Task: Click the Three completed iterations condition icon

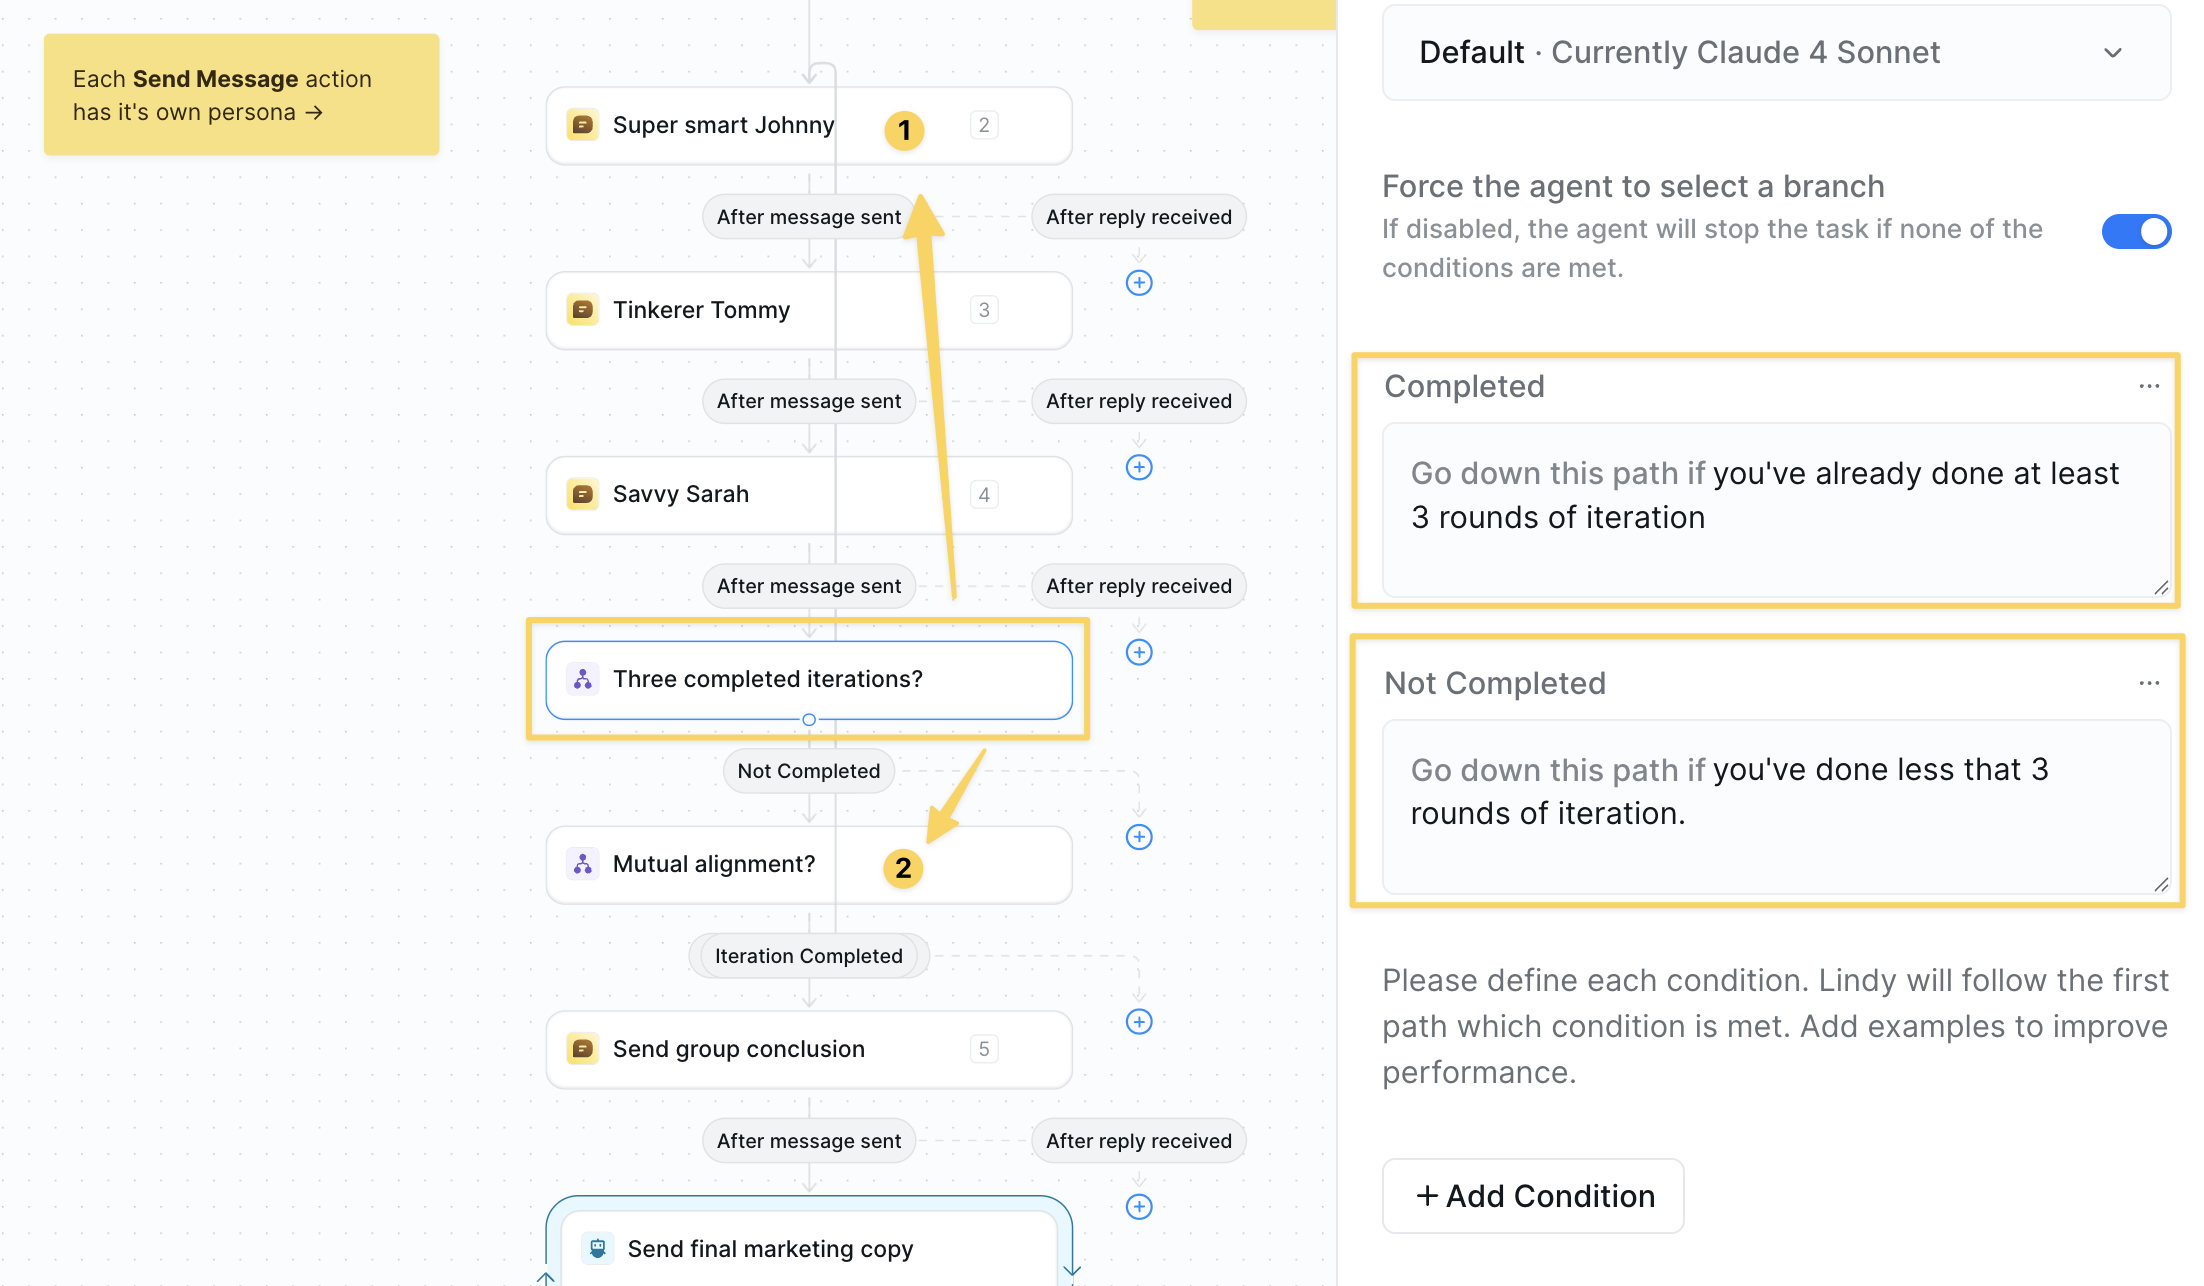Action: pyautogui.click(x=582, y=679)
